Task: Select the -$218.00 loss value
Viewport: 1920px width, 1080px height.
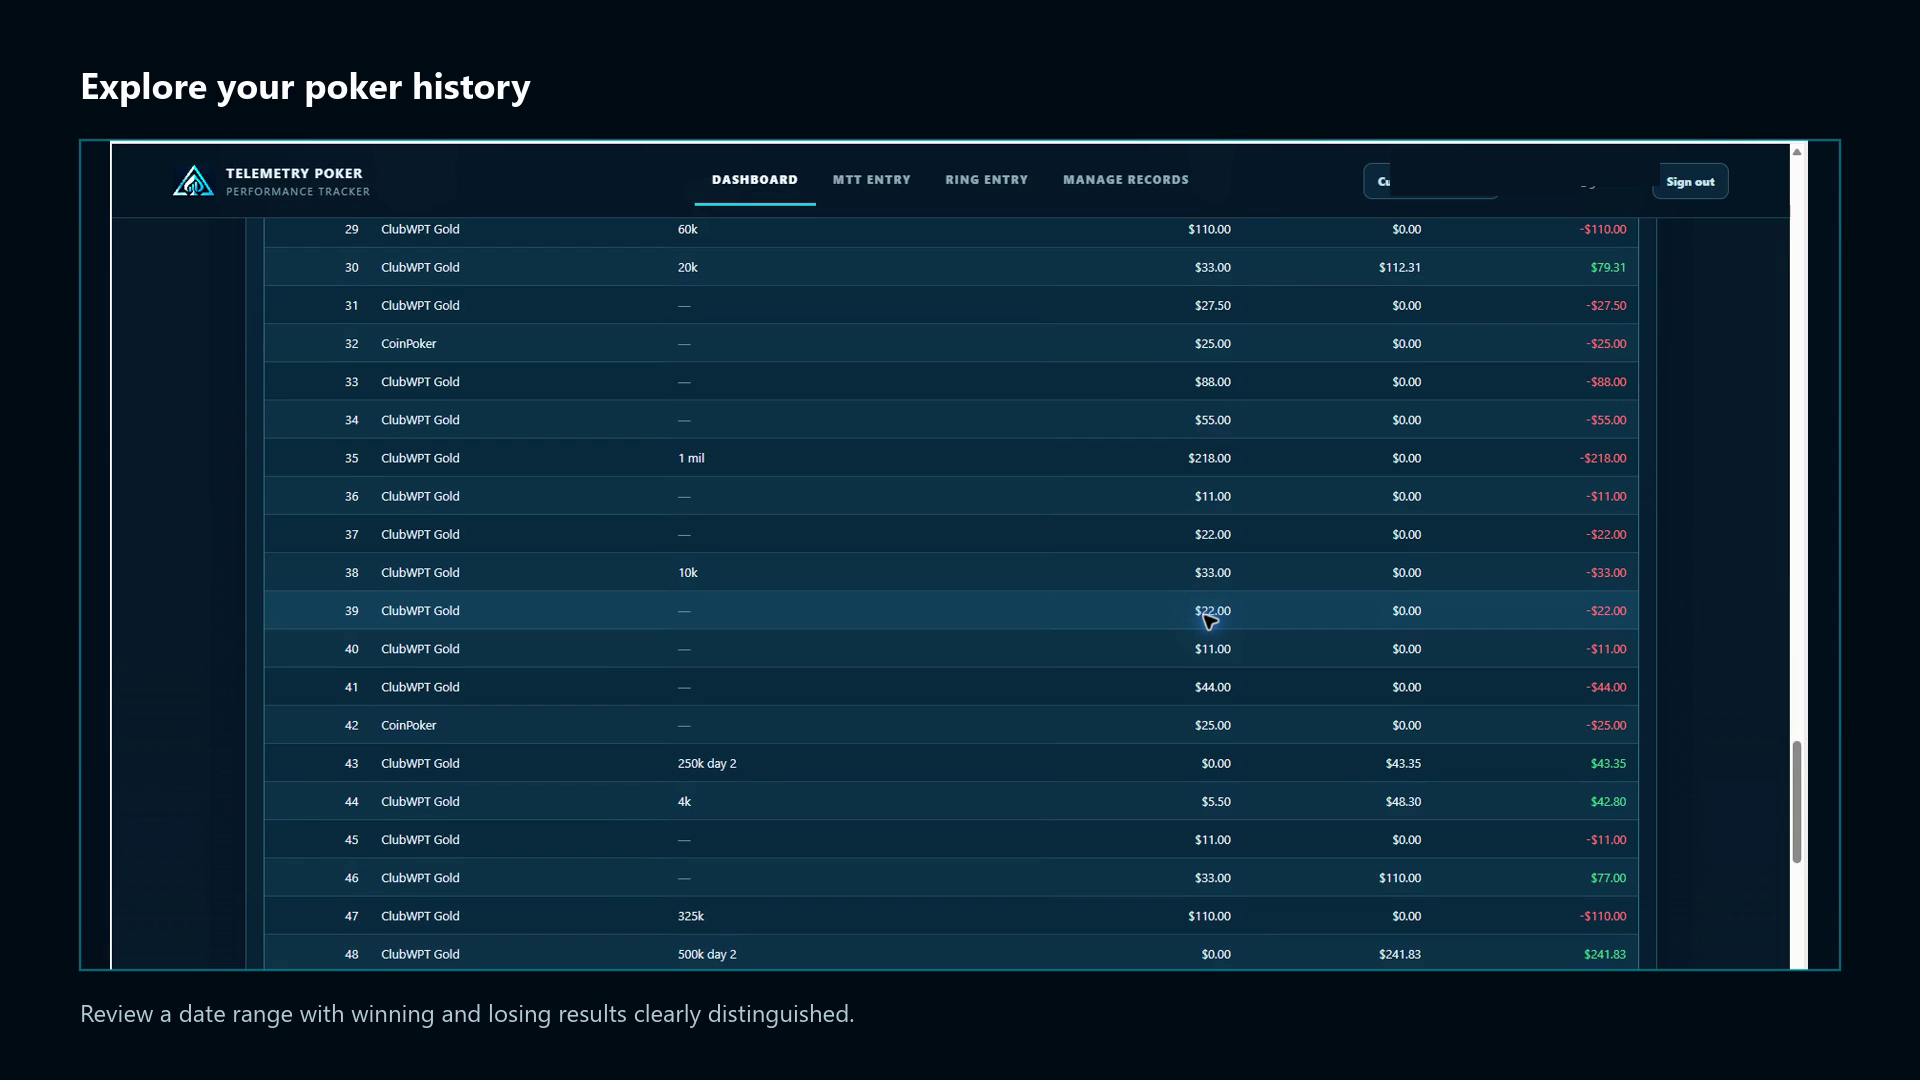Action: point(1603,459)
